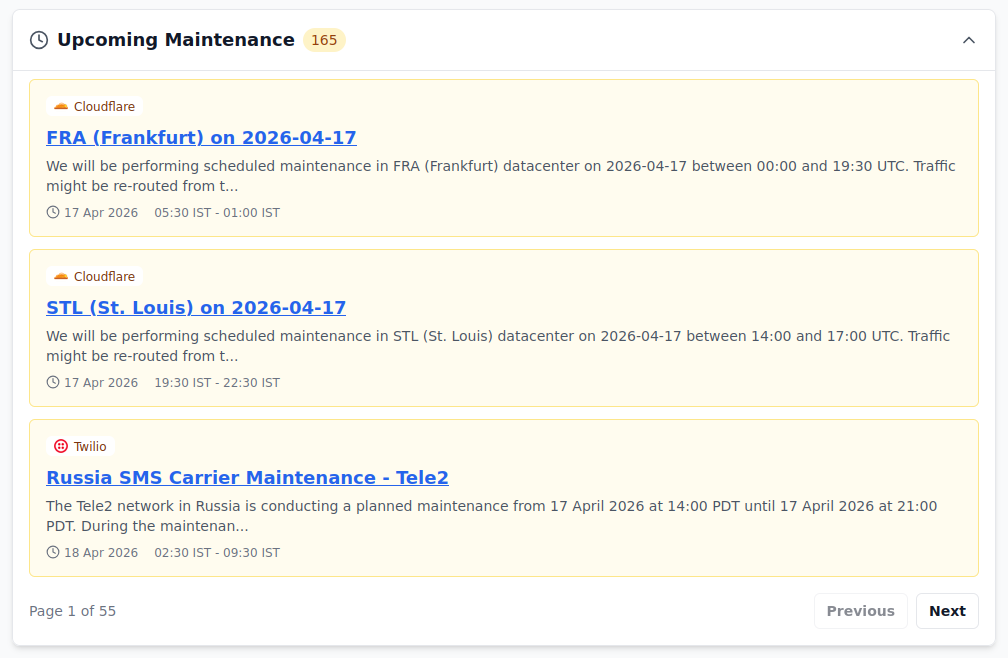
Task: Click the clock icon beside Upcoming Maintenance
Action: tap(39, 40)
